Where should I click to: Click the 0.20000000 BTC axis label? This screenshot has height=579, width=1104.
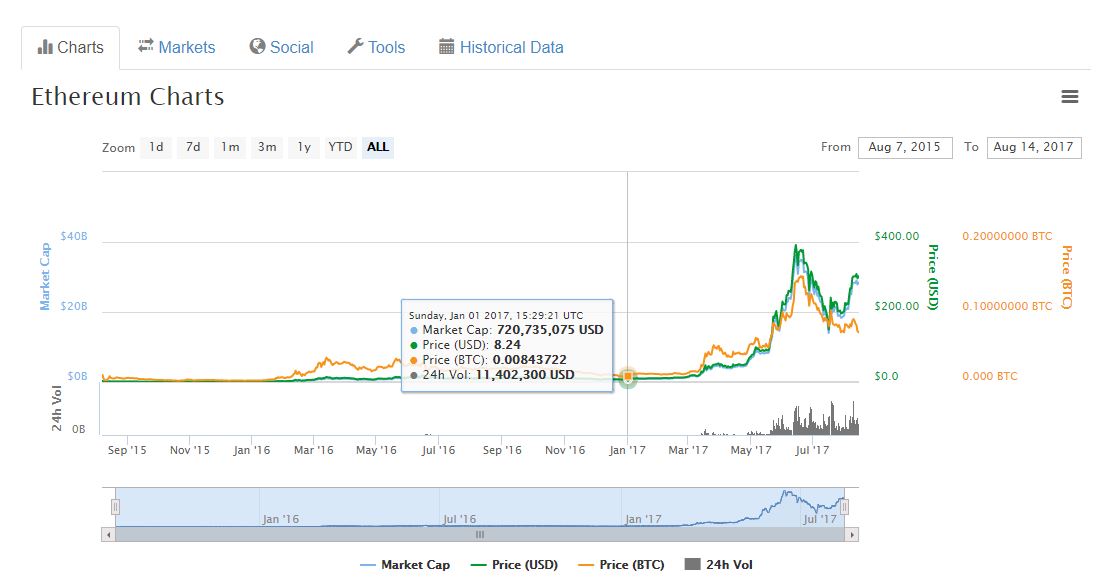[x=1008, y=236]
